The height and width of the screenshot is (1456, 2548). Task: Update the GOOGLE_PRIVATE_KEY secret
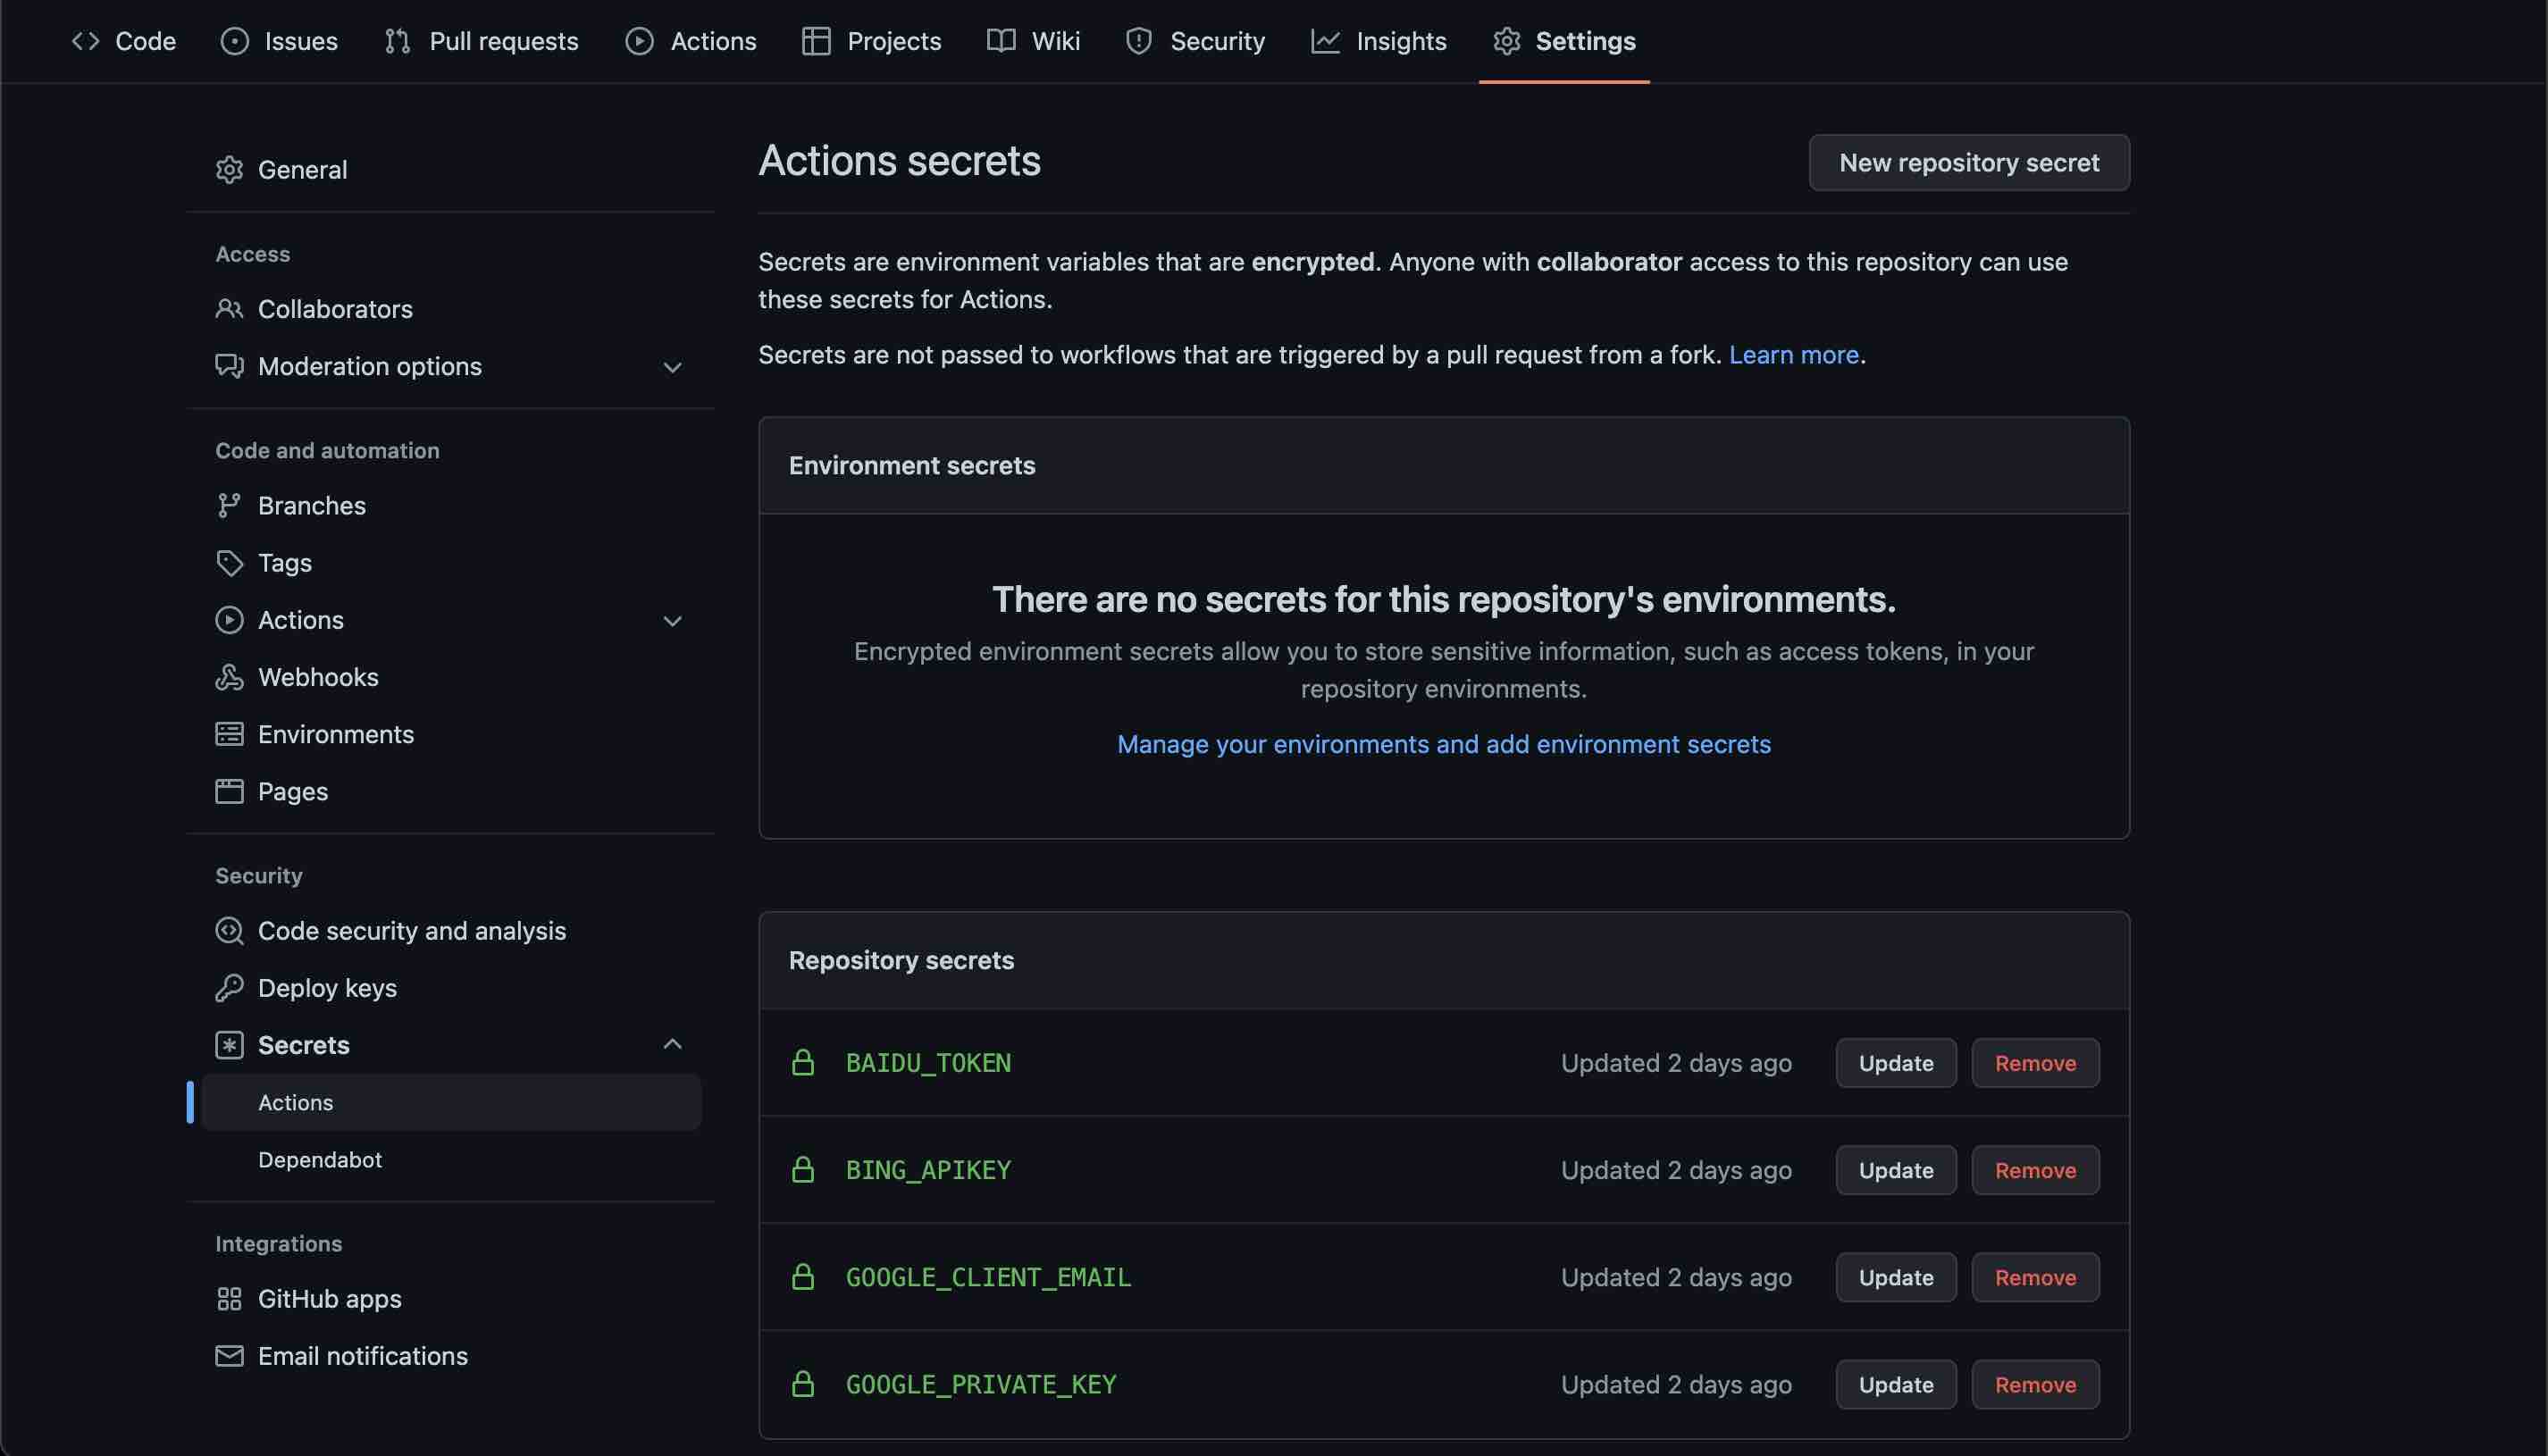pyautogui.click(x=1895, y=1384)
